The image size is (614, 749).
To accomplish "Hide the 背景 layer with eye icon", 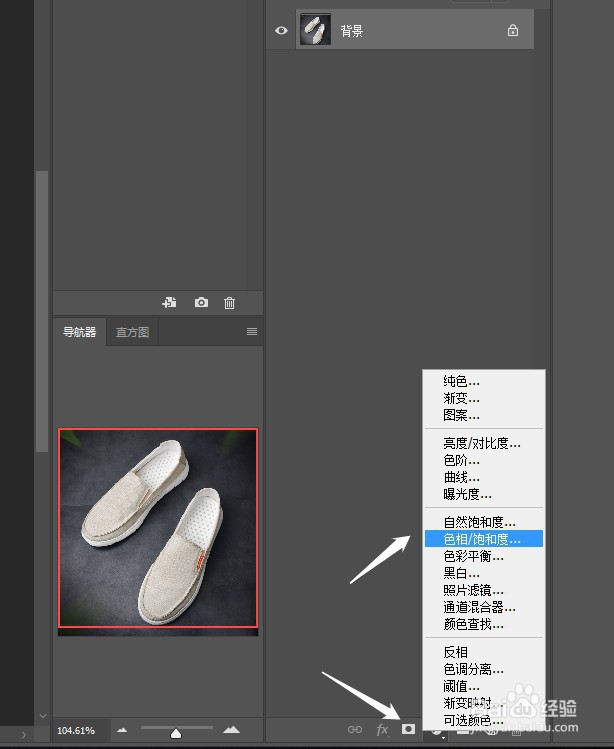I will coord(281,31).
